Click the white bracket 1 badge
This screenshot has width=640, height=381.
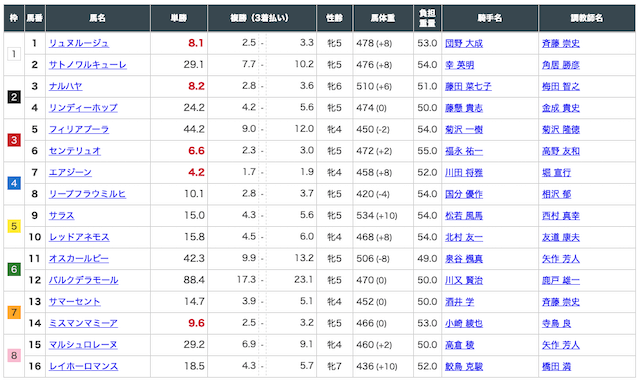pos(14,54)
